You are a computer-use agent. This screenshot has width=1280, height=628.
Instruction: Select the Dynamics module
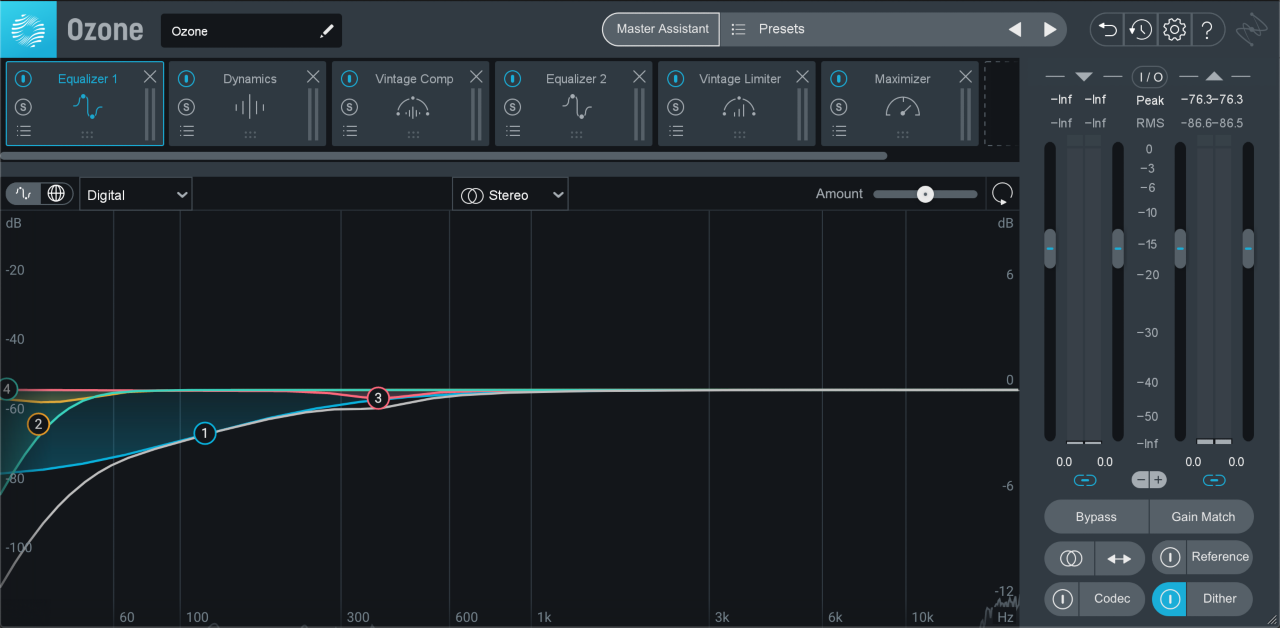[x=248, y=104]
